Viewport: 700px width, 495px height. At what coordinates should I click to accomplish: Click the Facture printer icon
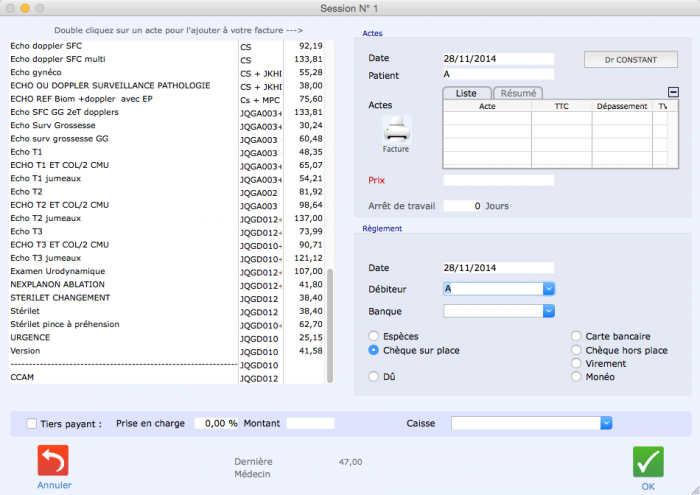coord(396,130)
